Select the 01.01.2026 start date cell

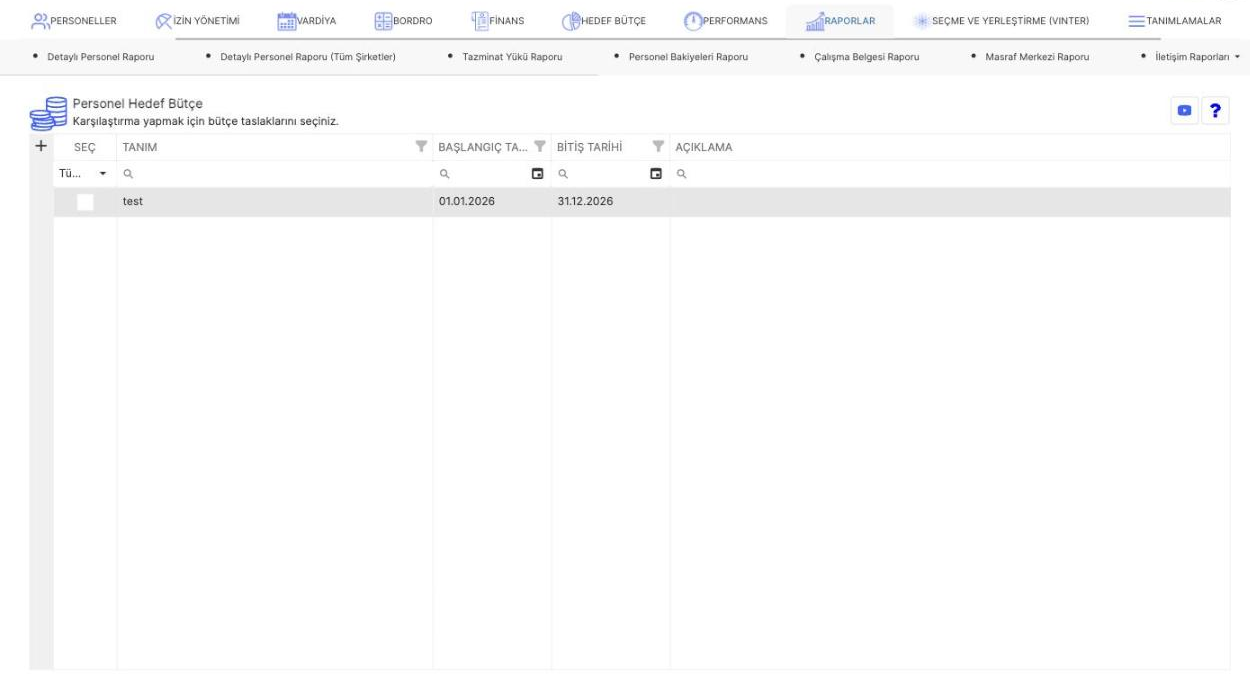point(492,202)
